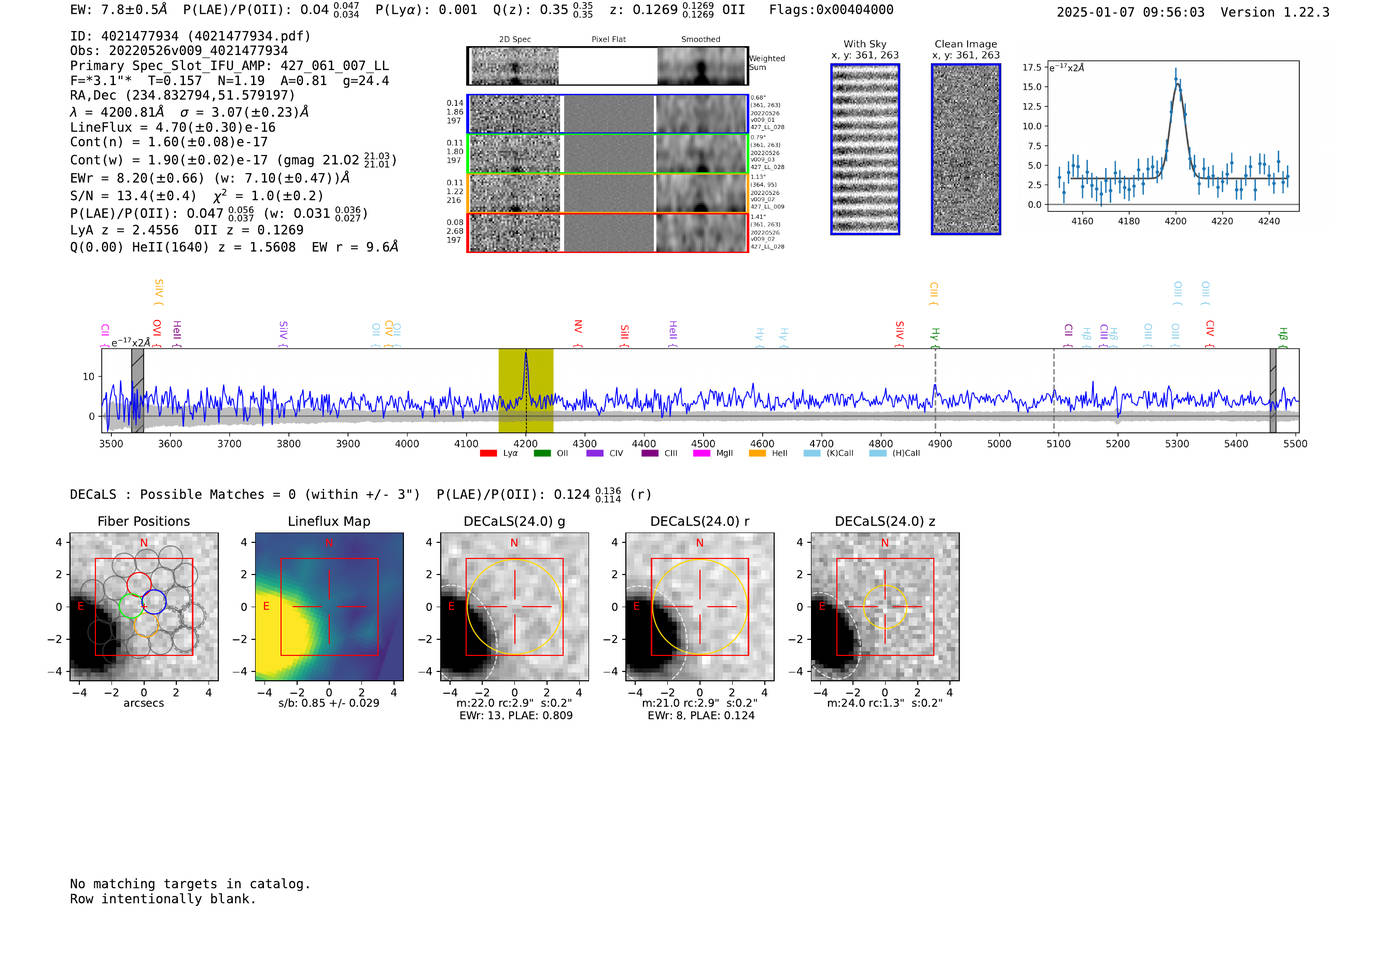Click the green fiber circle in Fiber Positions
1400x953 pixels.
(x=131, y=607)
